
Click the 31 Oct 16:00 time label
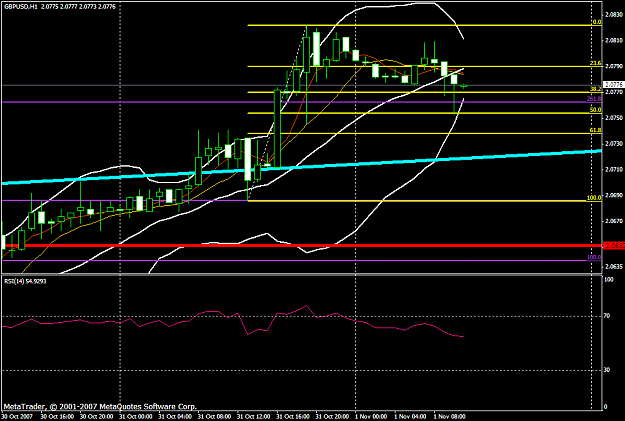click(293, 417)
